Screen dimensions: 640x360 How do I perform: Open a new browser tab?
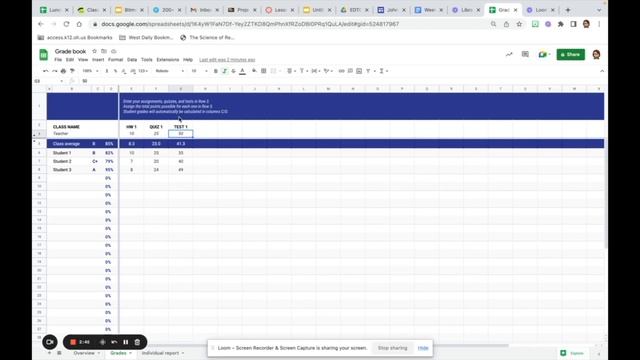click(x=568, y=10)
